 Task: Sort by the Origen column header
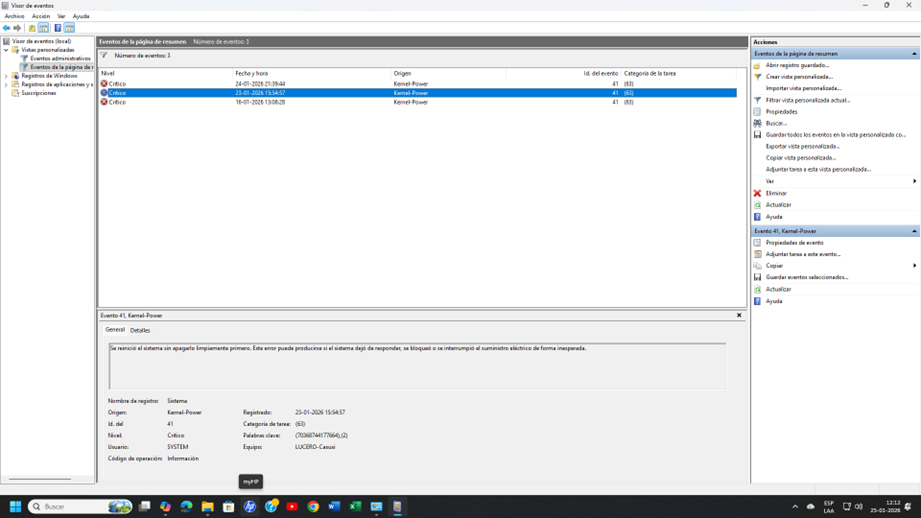pos(449,73)
